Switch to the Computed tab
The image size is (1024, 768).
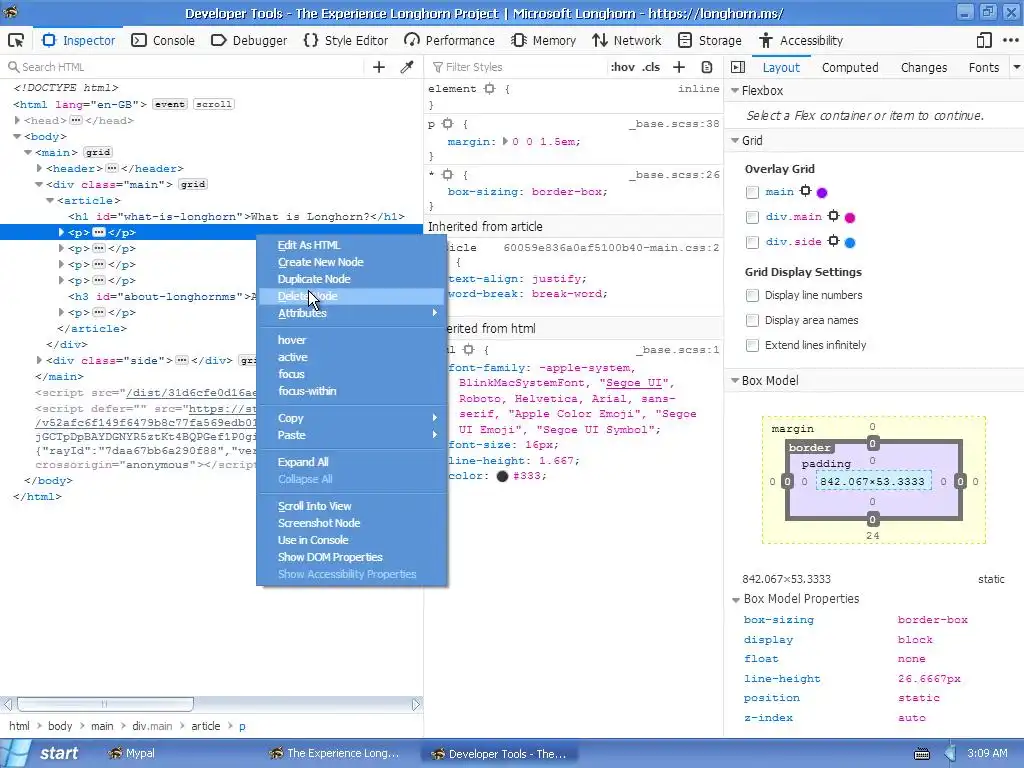[x=850, y=67]
